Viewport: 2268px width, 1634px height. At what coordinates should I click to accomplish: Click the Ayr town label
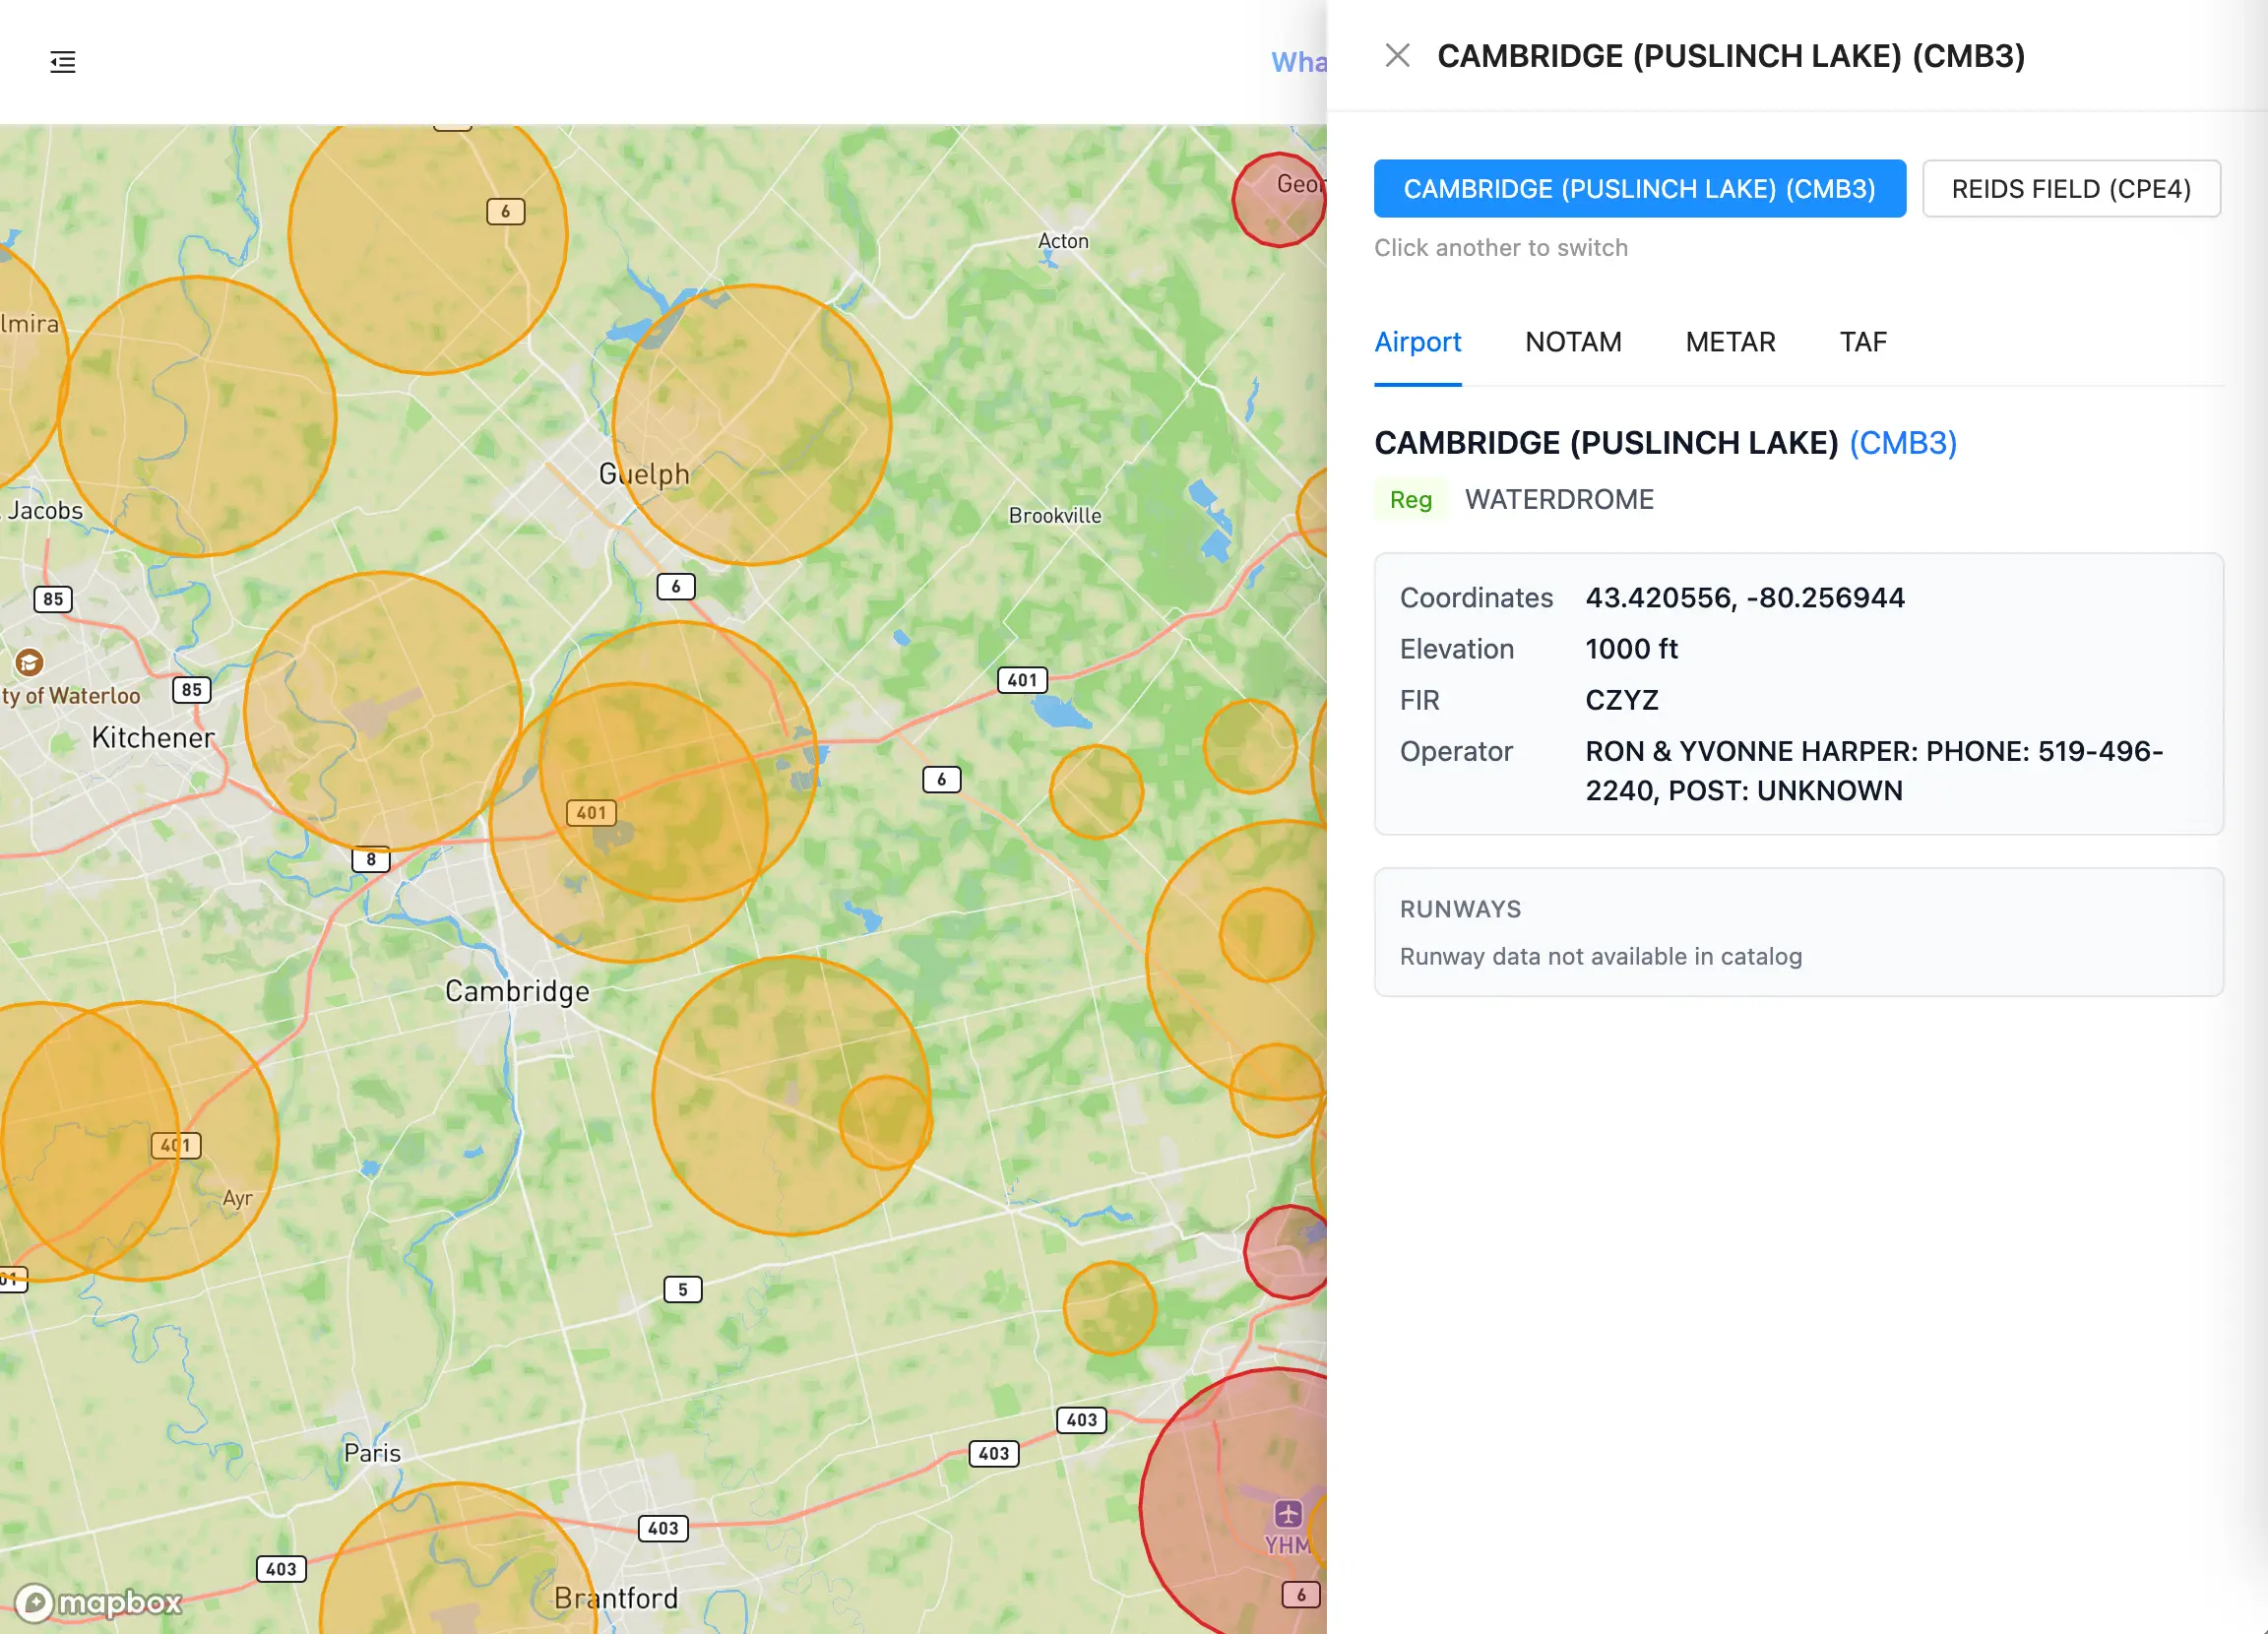(x=237, y=1198)
